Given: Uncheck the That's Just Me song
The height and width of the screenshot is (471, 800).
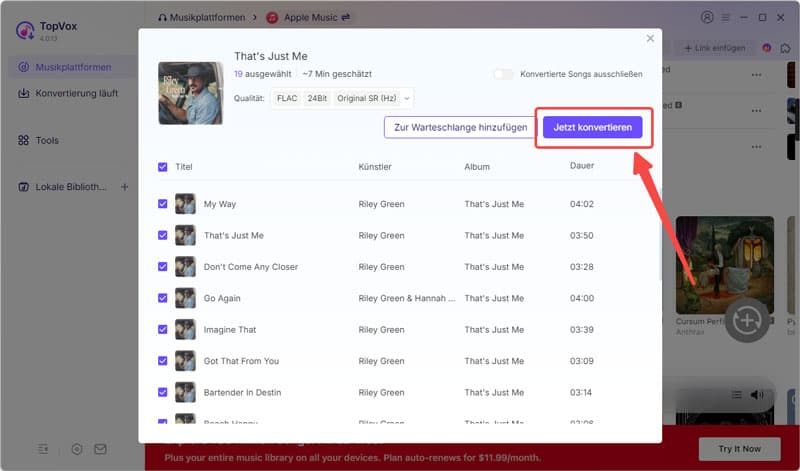Looking at the screenshot, I should pos(163,235).
